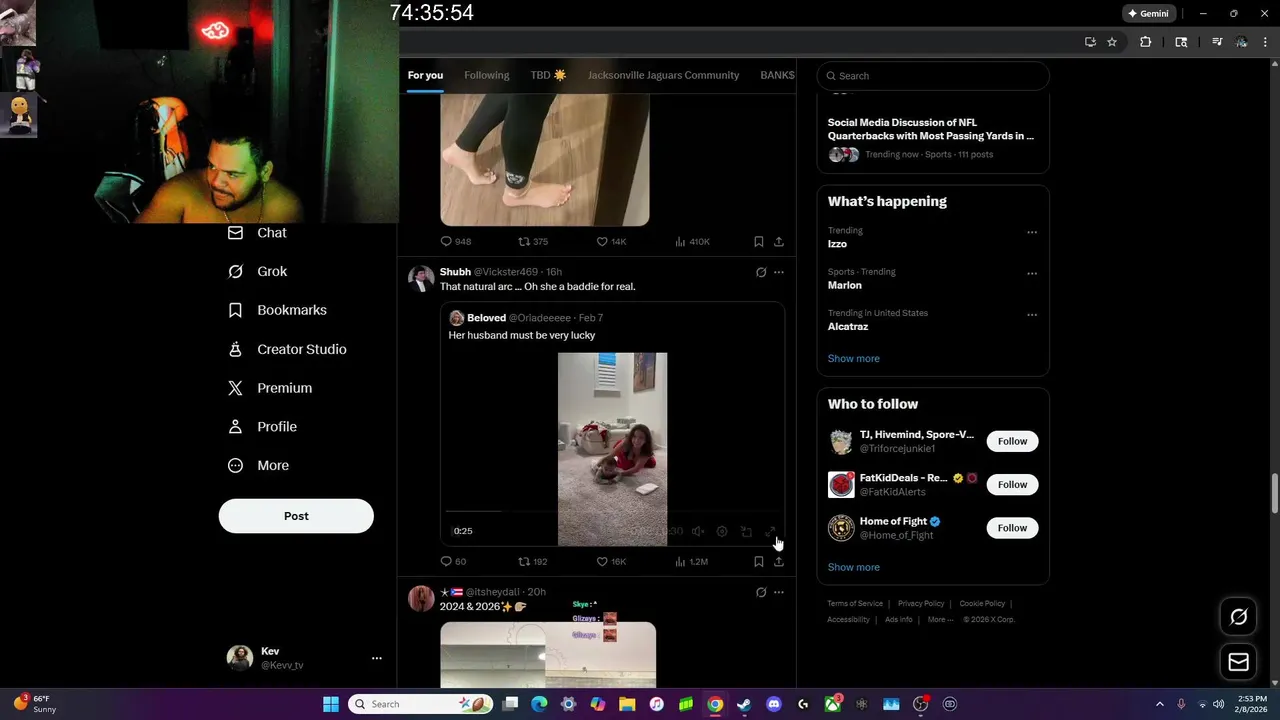
Task: Open the floating Grok button
Action: [x=1238, y=617]
